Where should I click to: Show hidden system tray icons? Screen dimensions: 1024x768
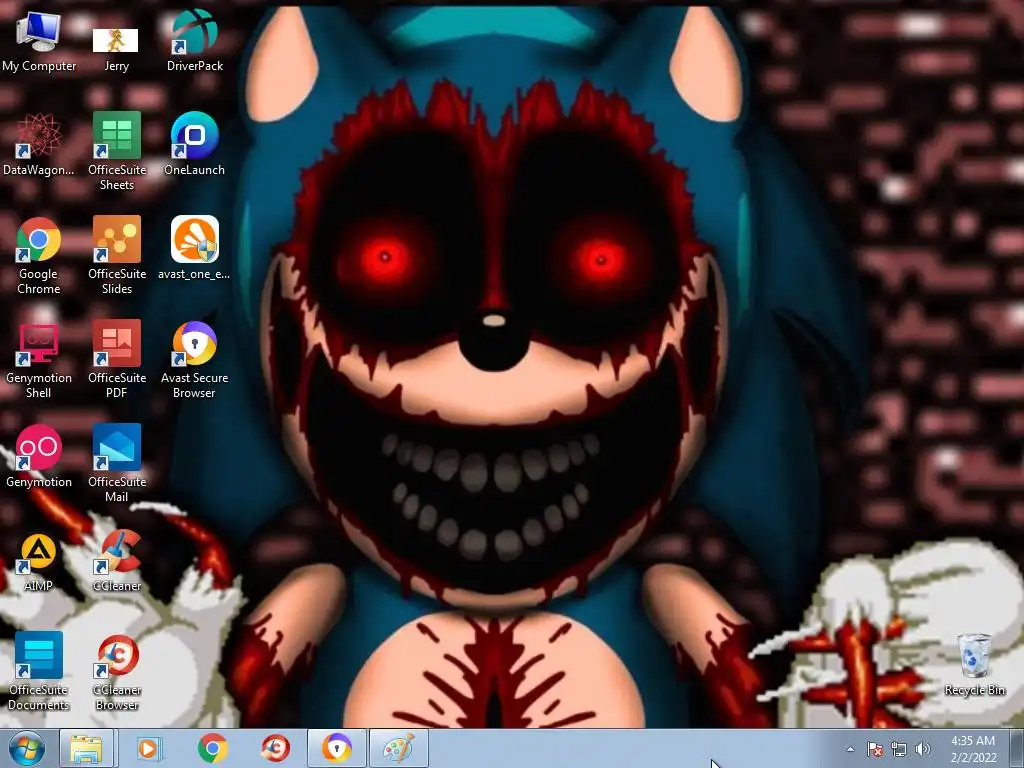850,749
